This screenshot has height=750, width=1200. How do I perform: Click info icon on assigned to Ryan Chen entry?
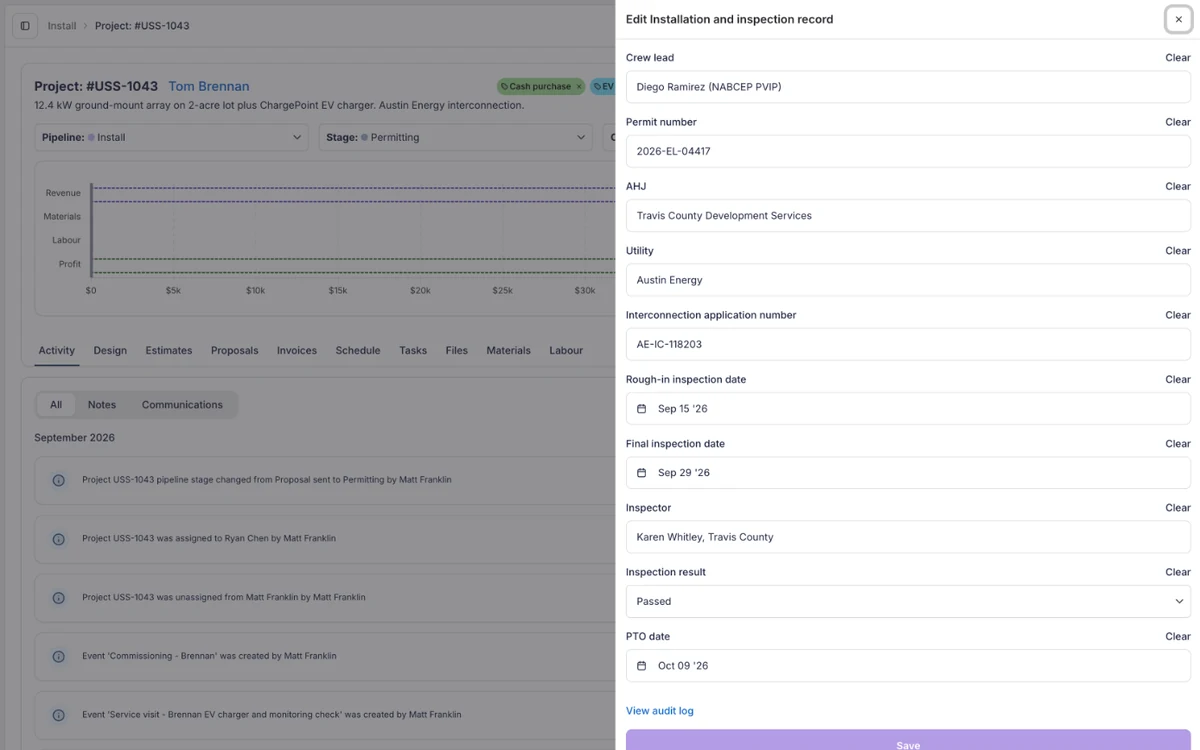click(59, 539)
